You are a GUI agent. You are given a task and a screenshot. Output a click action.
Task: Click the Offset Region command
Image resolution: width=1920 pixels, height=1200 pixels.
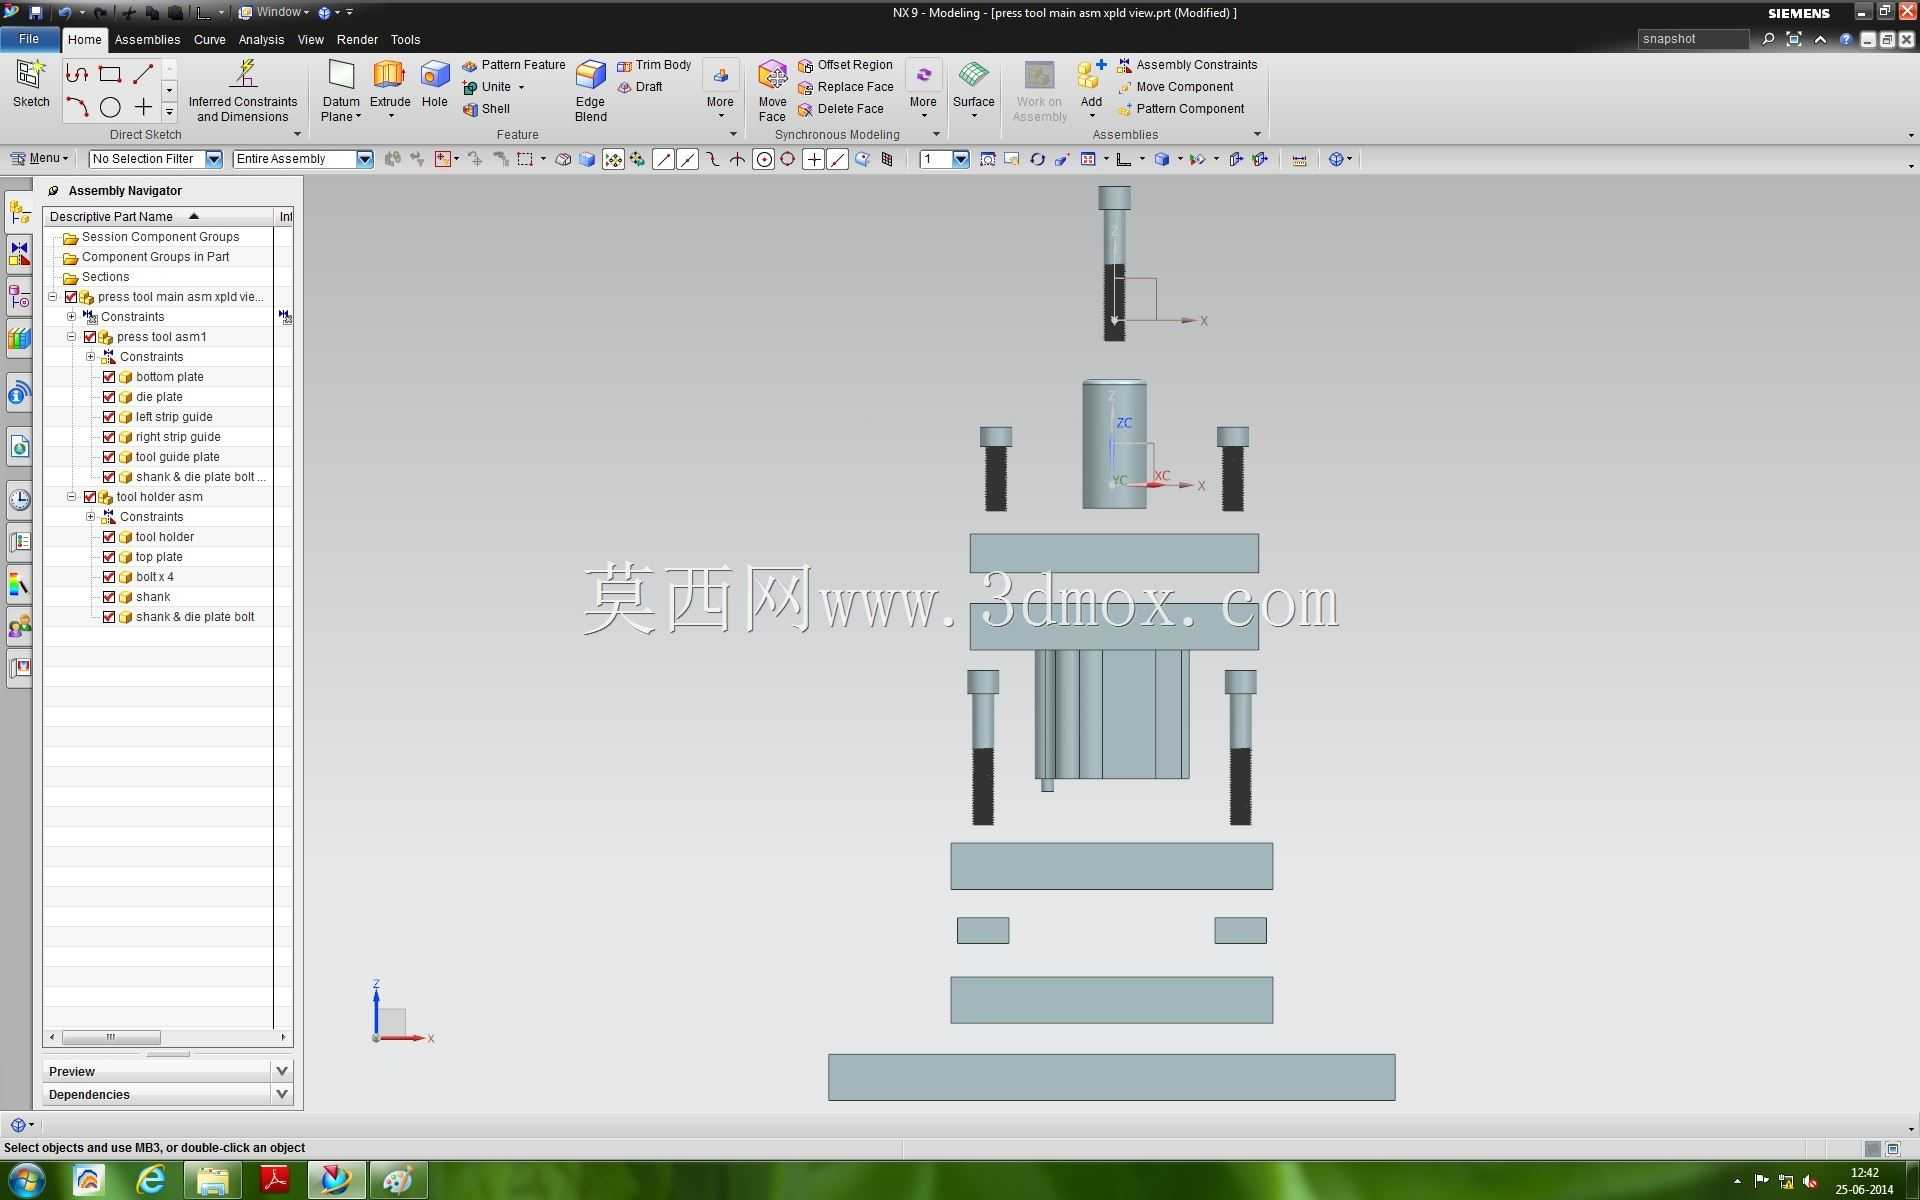pyautogui.click(x=845, y=65)
